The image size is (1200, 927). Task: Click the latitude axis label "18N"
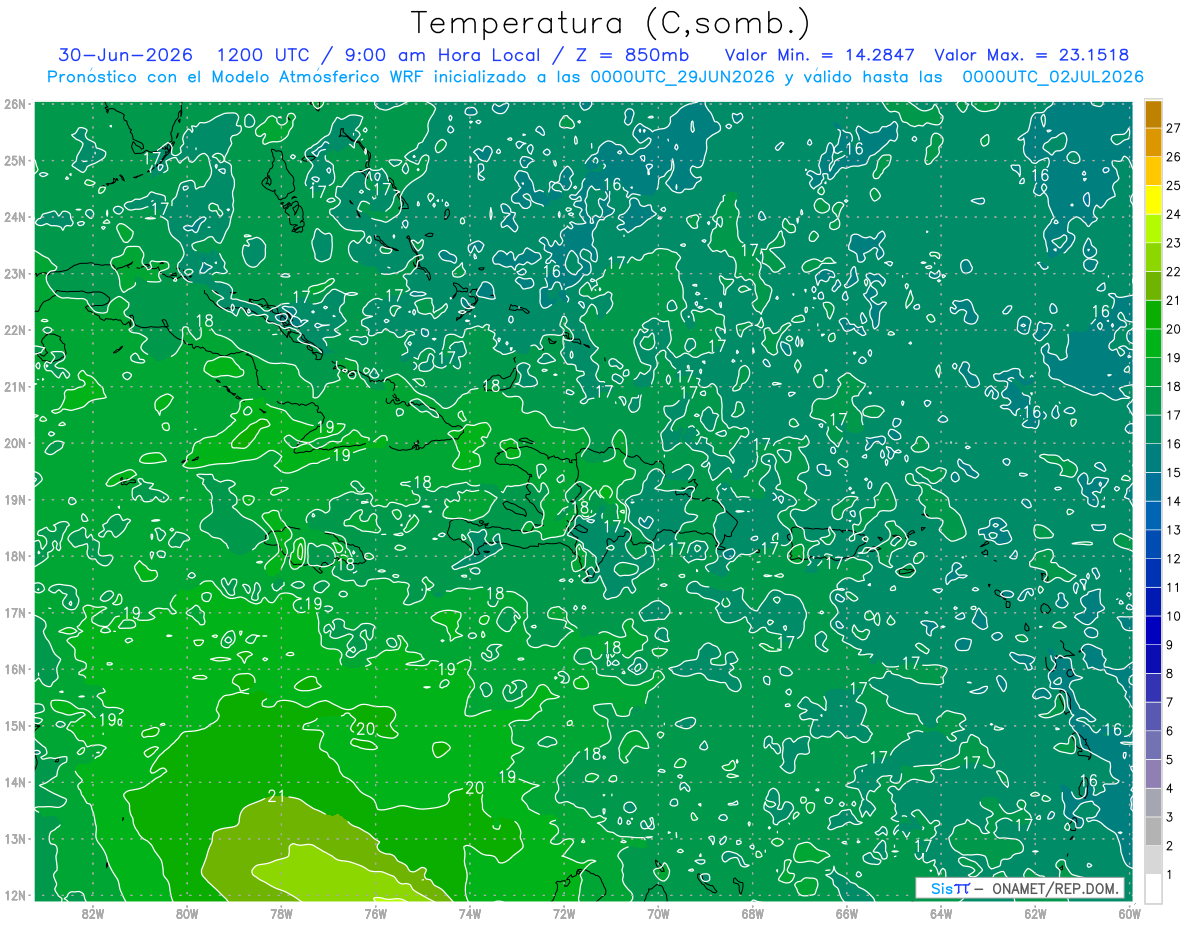[x=15, y=556]
